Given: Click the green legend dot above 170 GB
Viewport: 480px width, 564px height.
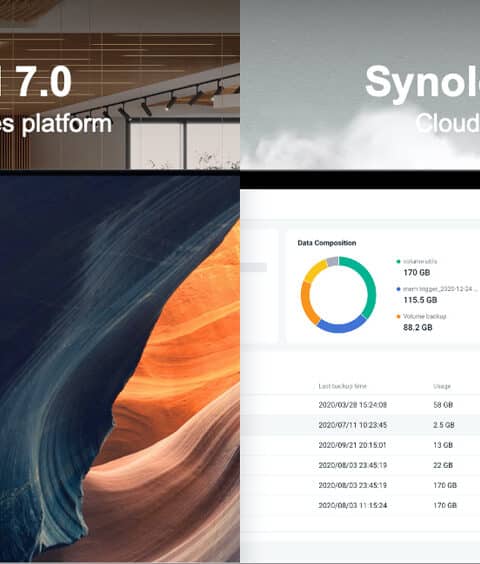Looking at the screenshot, I should pyautogui.click(x=398, y=261).
